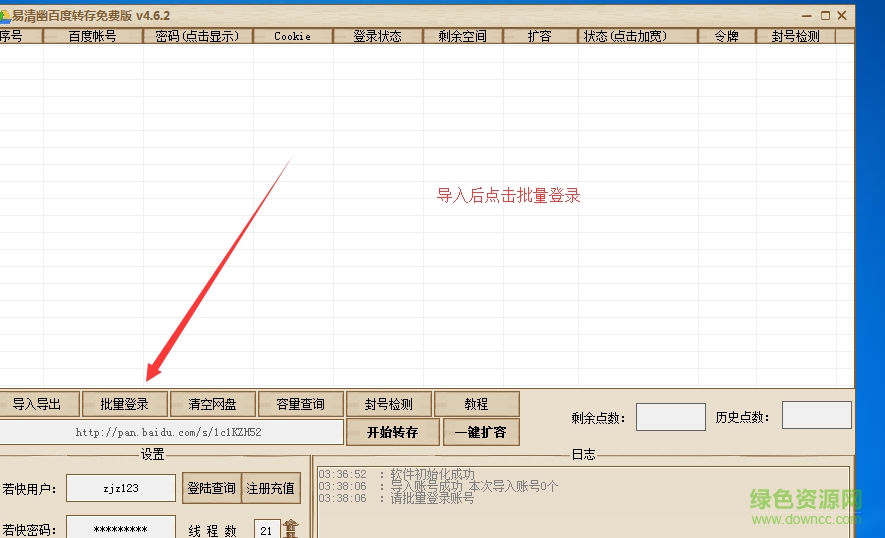Viewport: 885px width, 538px height.
Task: Click the 若快用户 username field
Action: (x=121, y=488)
